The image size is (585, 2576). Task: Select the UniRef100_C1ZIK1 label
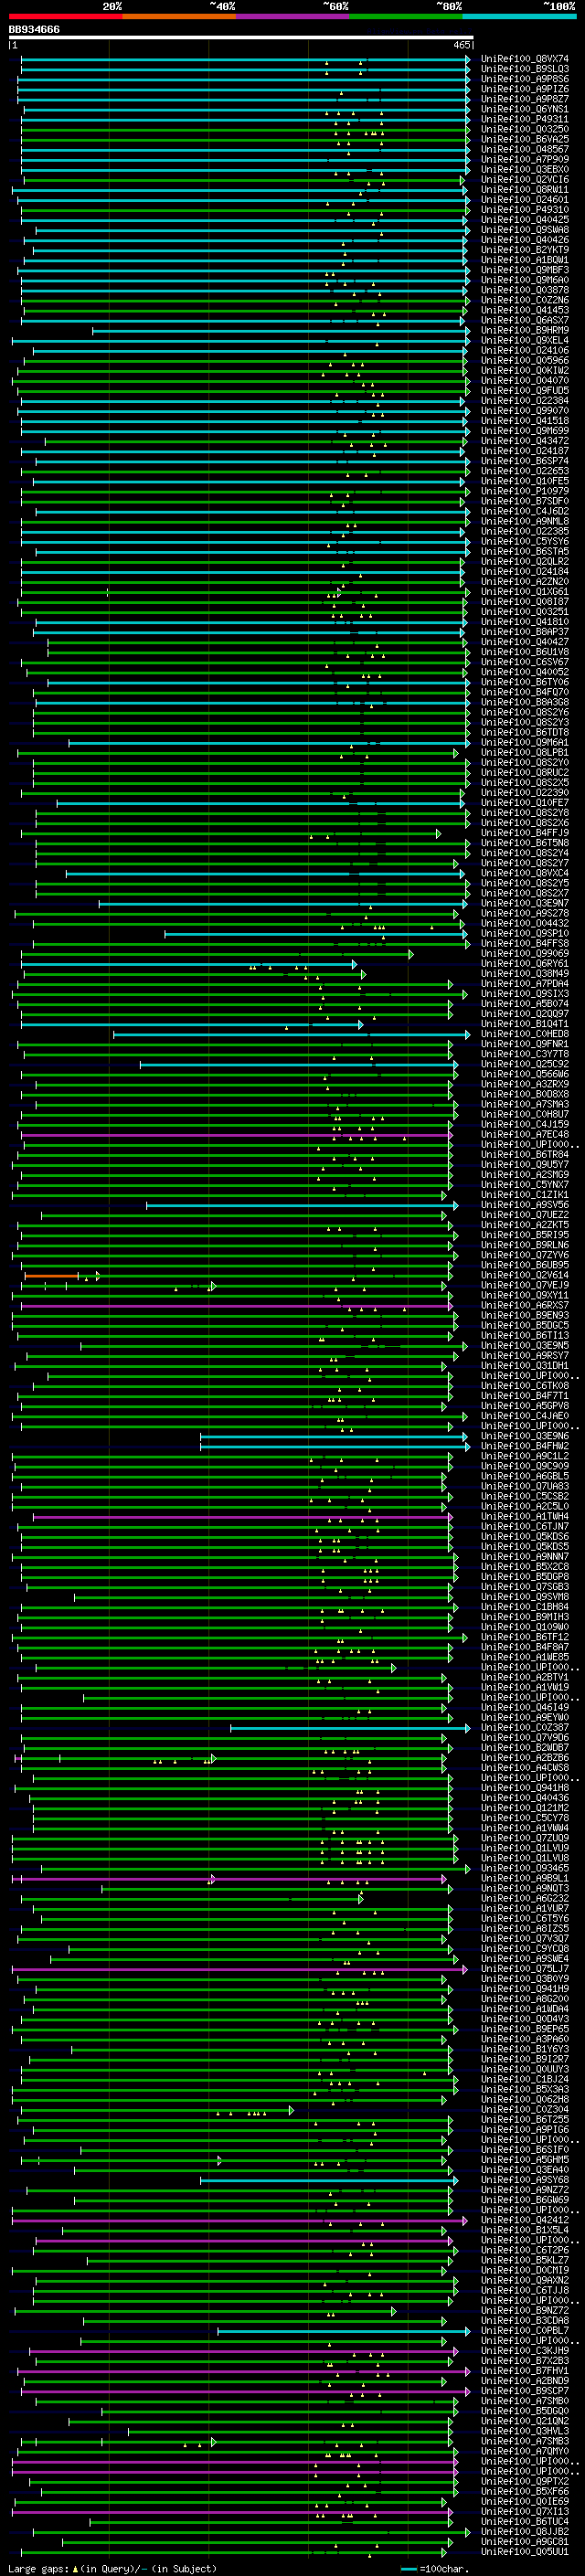(525, 1195)
